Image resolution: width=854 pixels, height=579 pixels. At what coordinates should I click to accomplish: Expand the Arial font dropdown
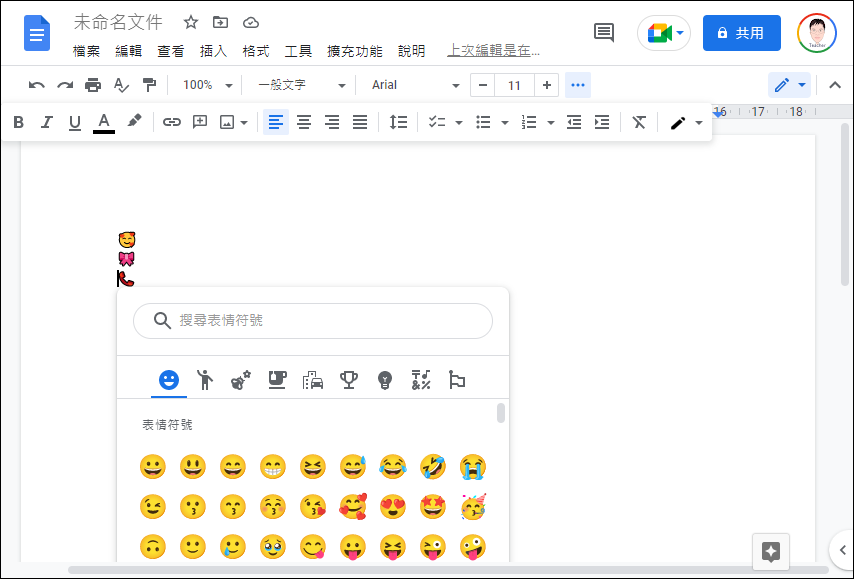pyautogui.click(x=415, y=85)
